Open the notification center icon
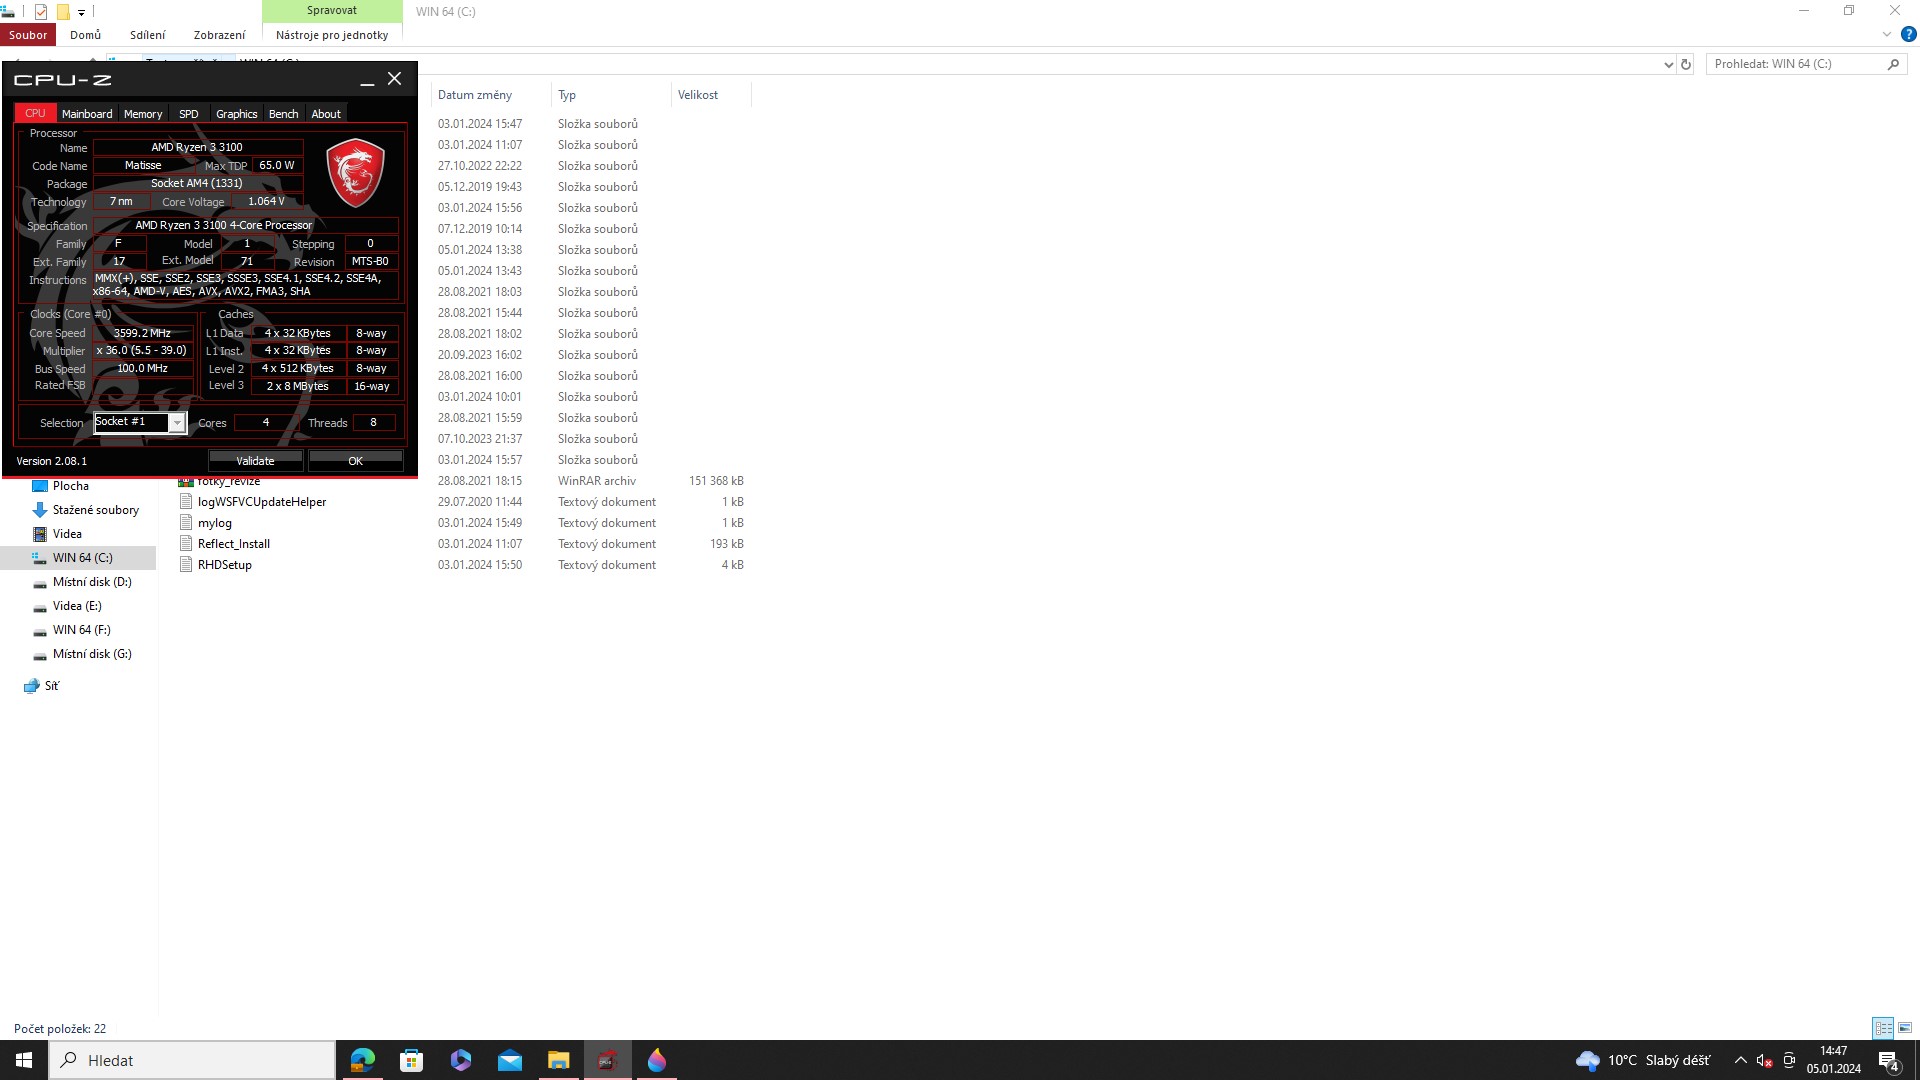1920x1080 pixels. (x=1889, y=1061)
